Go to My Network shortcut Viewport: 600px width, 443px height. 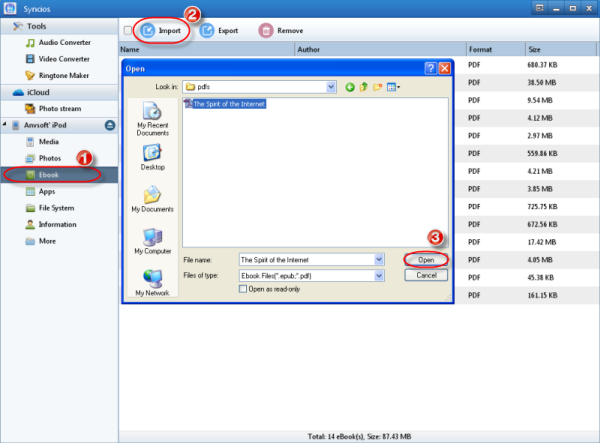(152, 283)
